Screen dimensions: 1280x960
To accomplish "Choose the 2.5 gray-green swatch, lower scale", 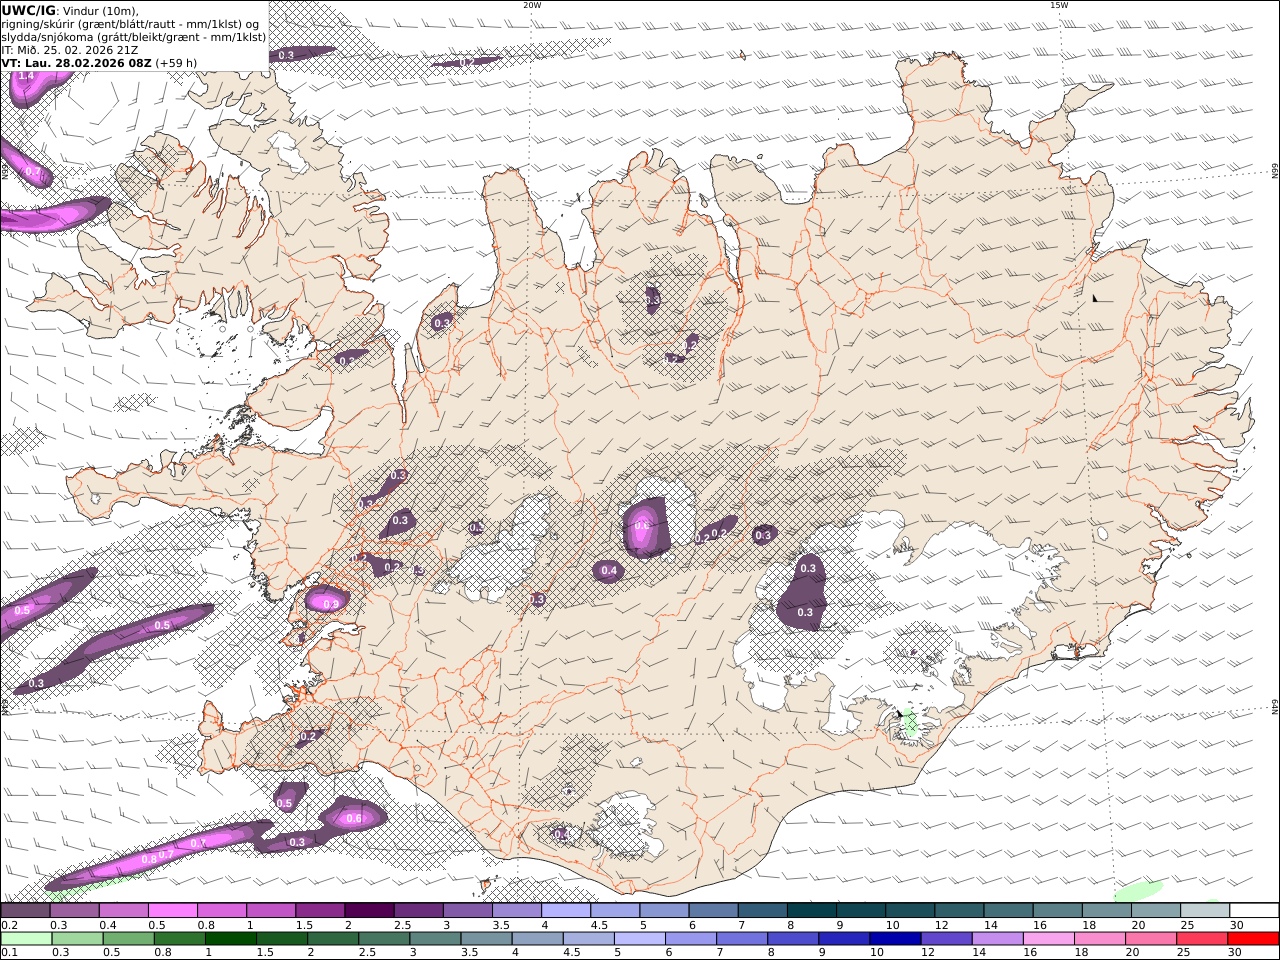I will (384, 939).
